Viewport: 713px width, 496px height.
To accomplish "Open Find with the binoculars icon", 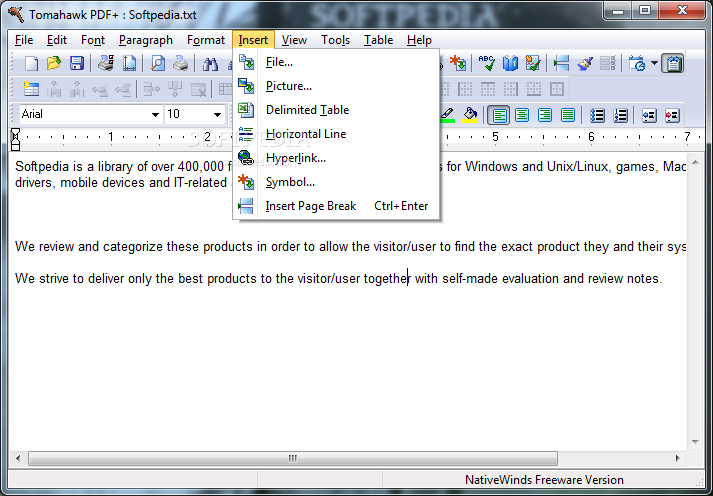I will (x=210, y=63).
